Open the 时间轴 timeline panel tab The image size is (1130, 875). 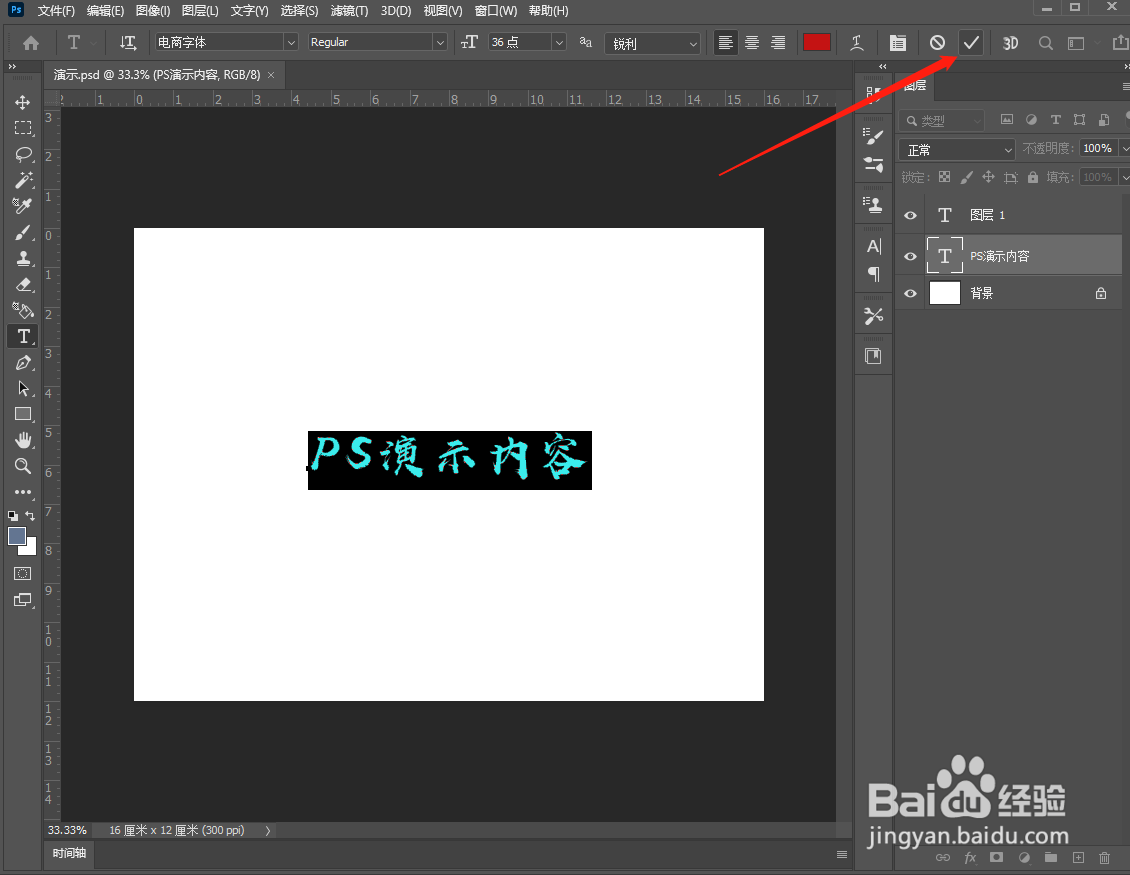(x=69, y=853)
